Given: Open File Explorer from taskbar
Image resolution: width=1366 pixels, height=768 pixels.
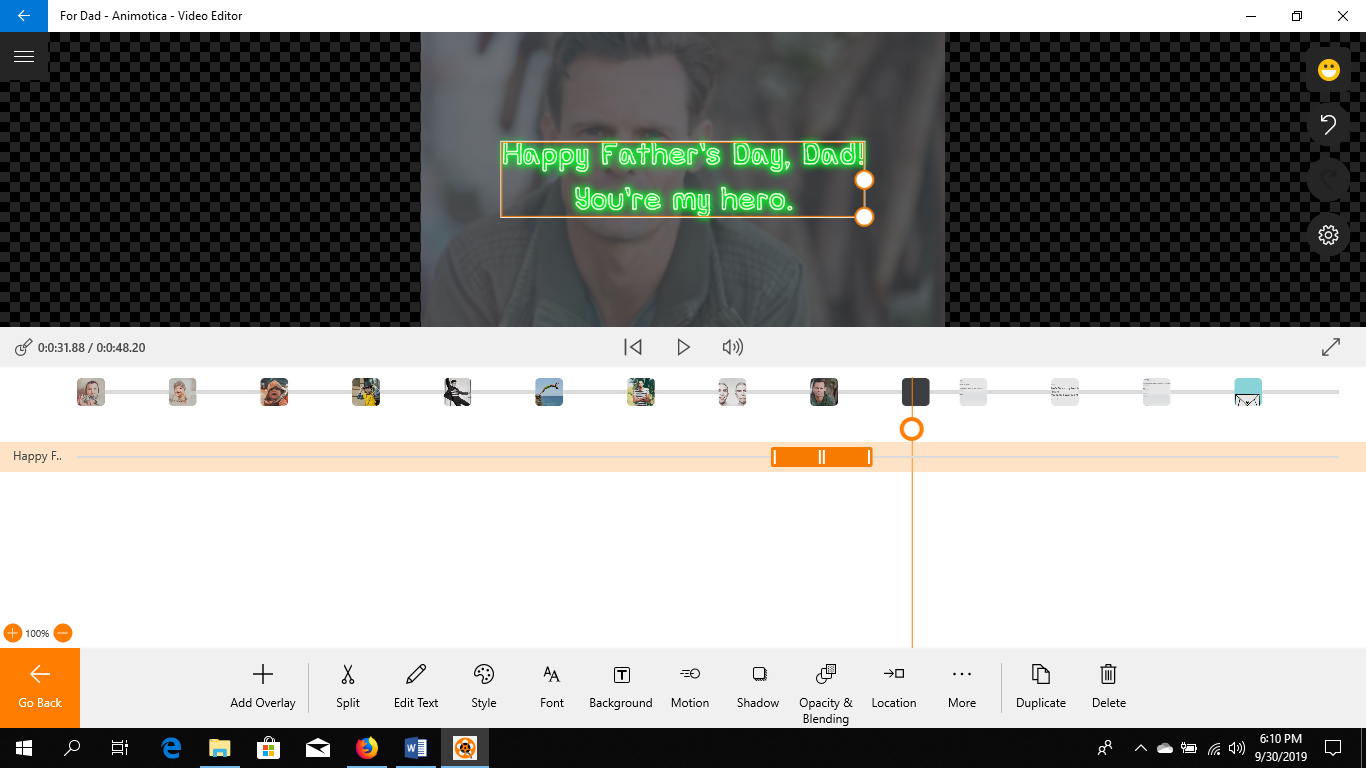Looking at the screenshot, I should (220, 748).
